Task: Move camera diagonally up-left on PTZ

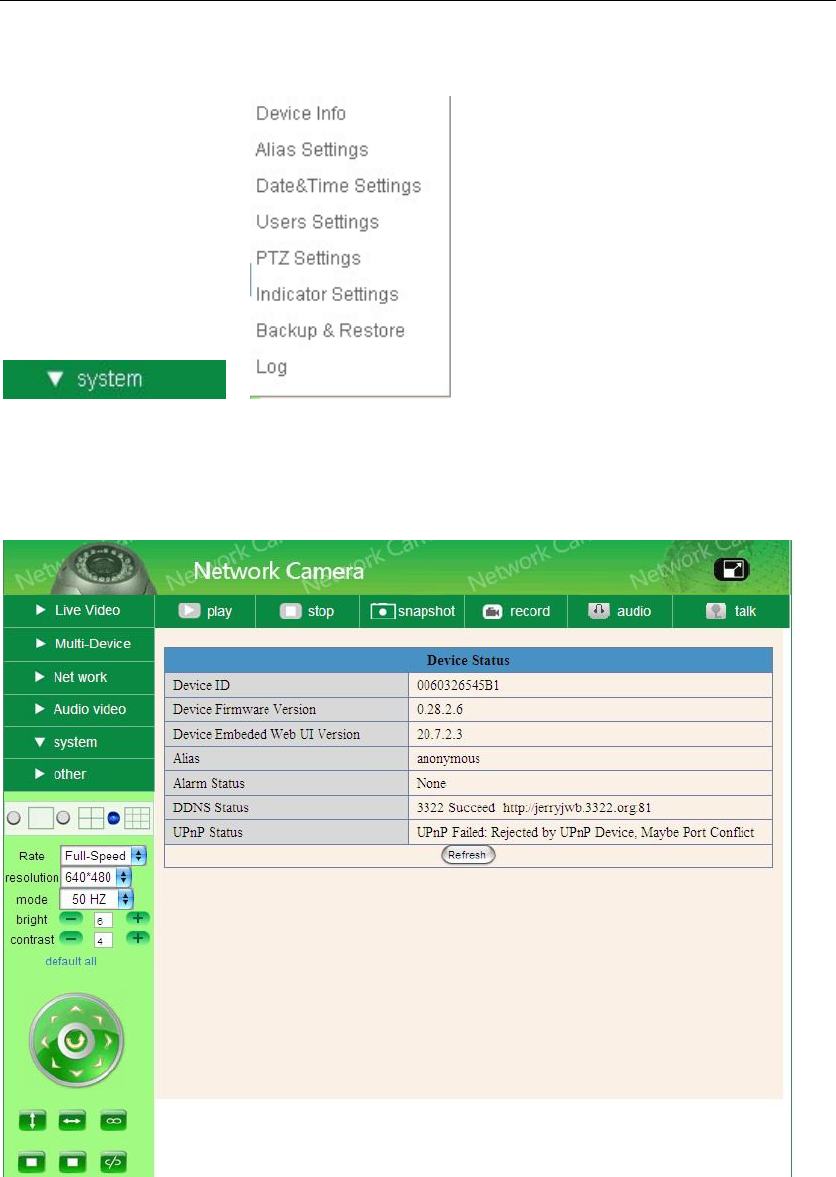Action: pyautogui.click(x=54, y=1019)
